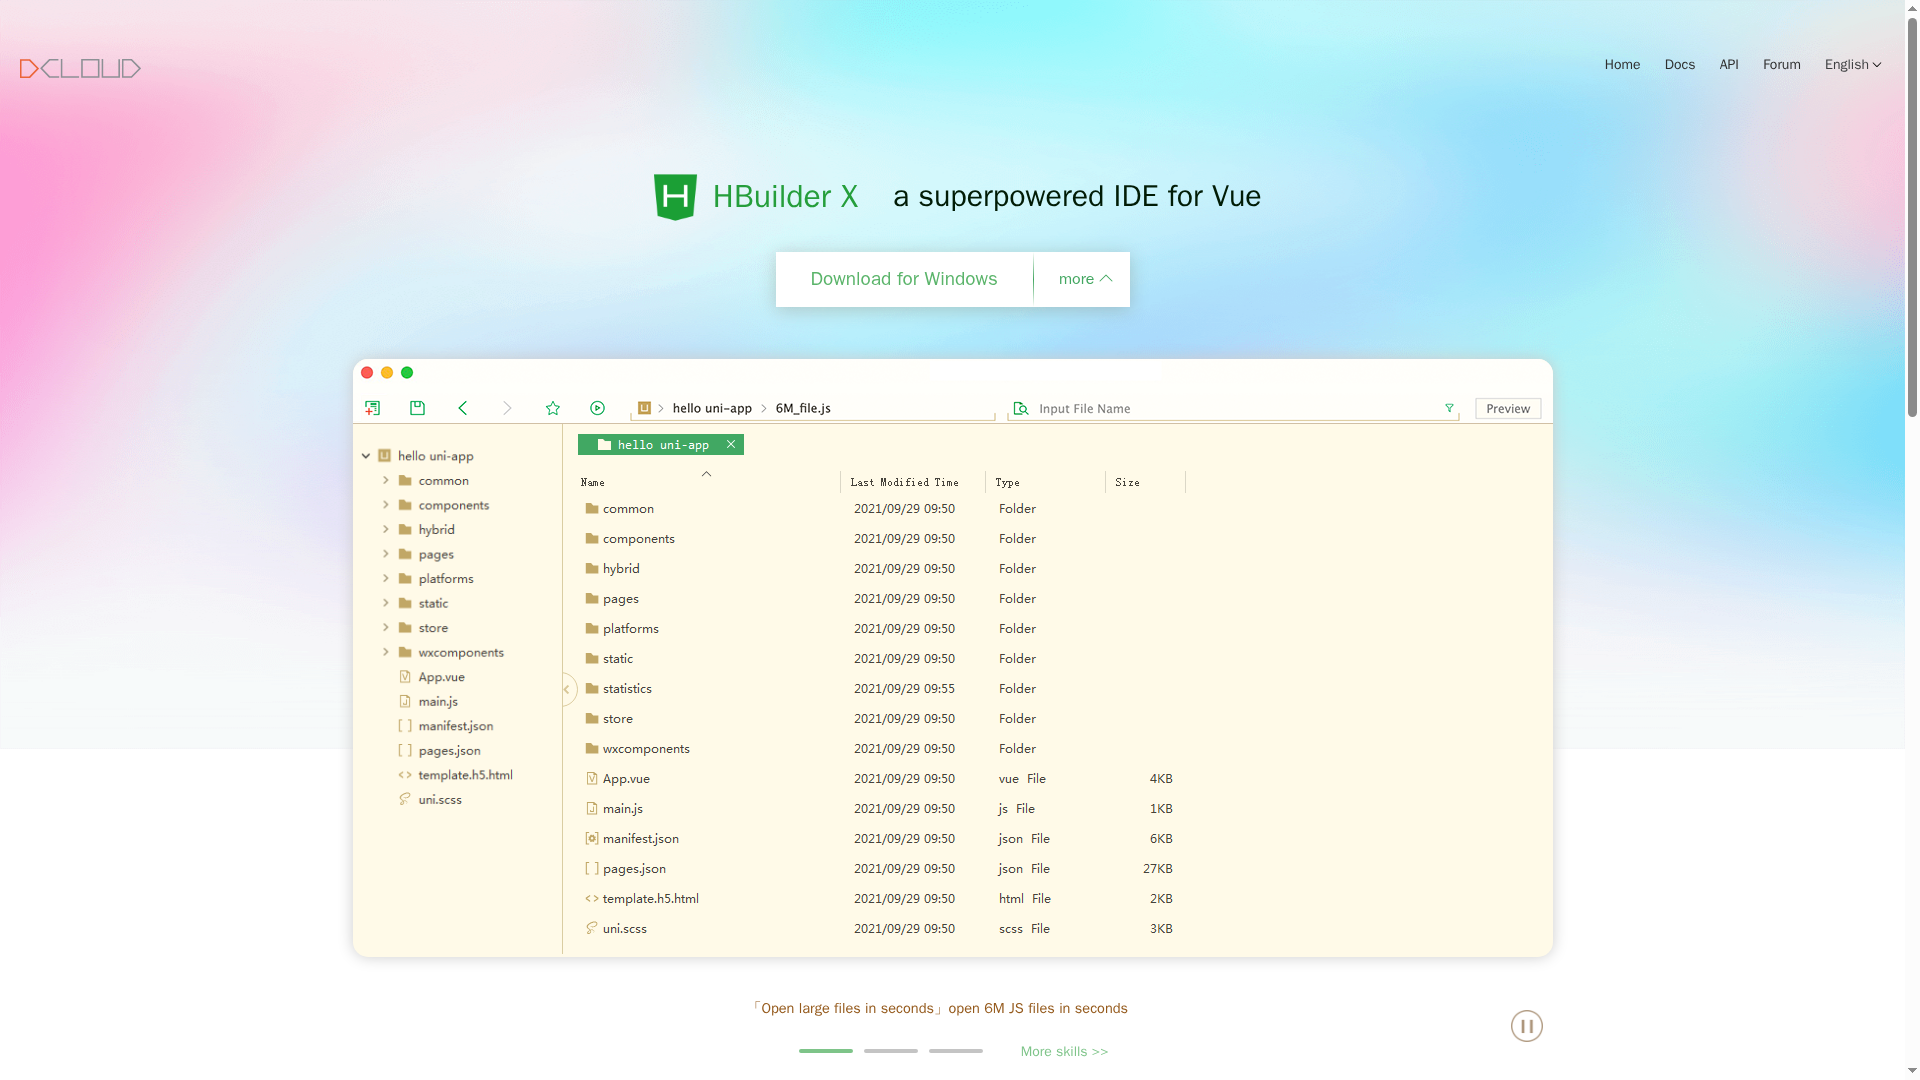Open the Docs nav link
The image size is (1920, 1080).
[x=1680, y=64]
